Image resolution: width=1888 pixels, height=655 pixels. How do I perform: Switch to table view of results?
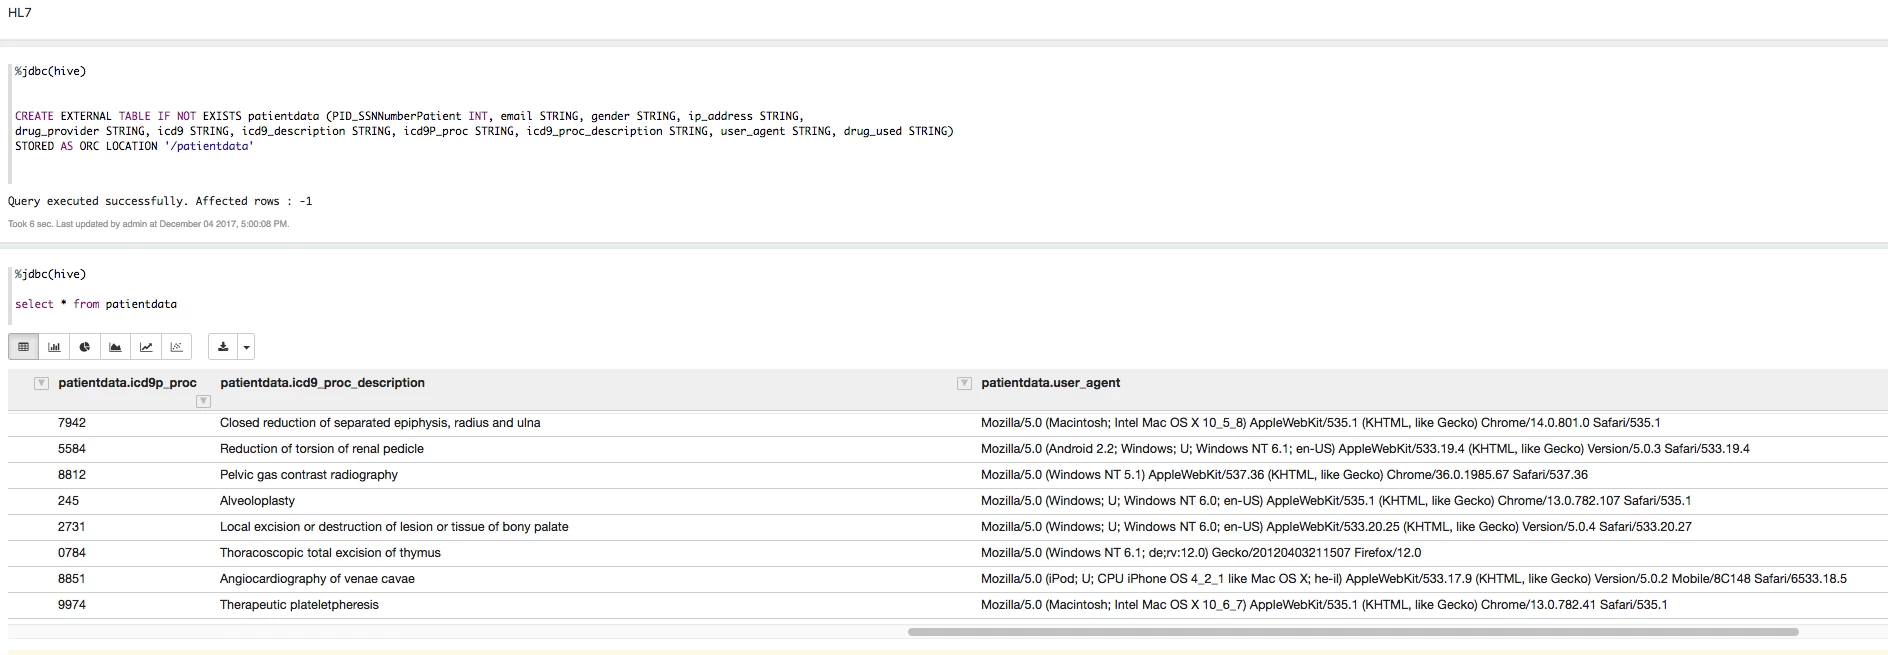pyautogui.click(x=24, y=347)
